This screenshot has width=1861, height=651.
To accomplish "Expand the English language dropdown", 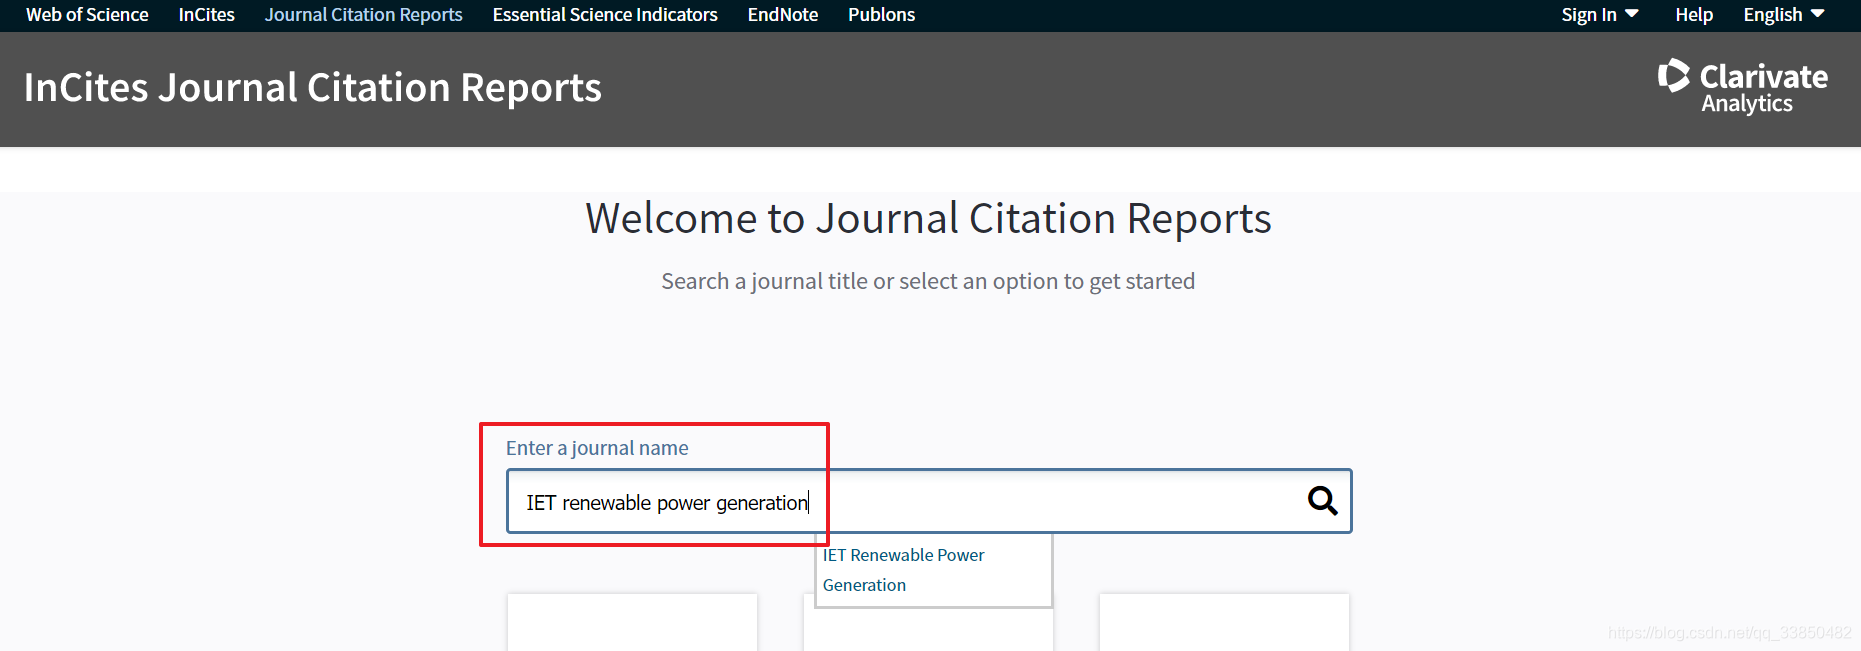I will (1784, 15).
